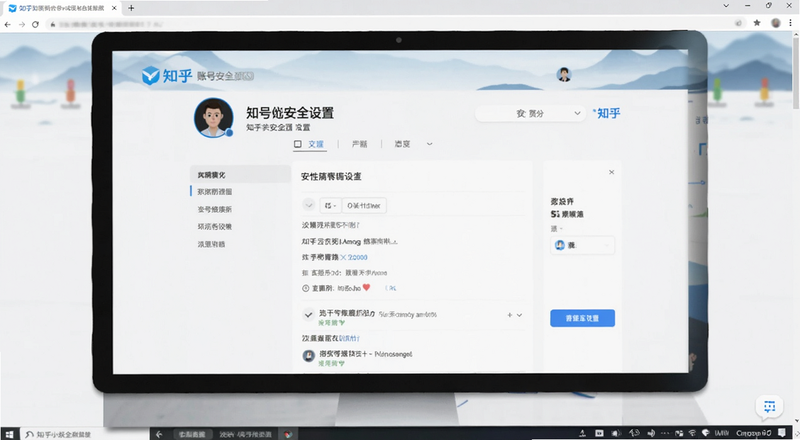Click the blue button in right panel
This screenshot has width=800, height=440.
[x=582, y=318]
